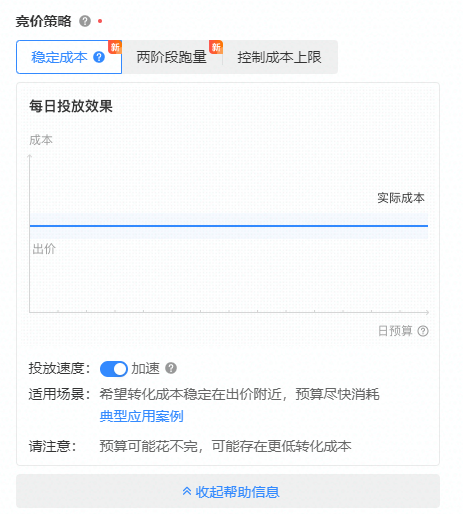Choose 控制成本上限 strategy tab
Viewport: 463px width, 514px height.
tap(280, 57)
